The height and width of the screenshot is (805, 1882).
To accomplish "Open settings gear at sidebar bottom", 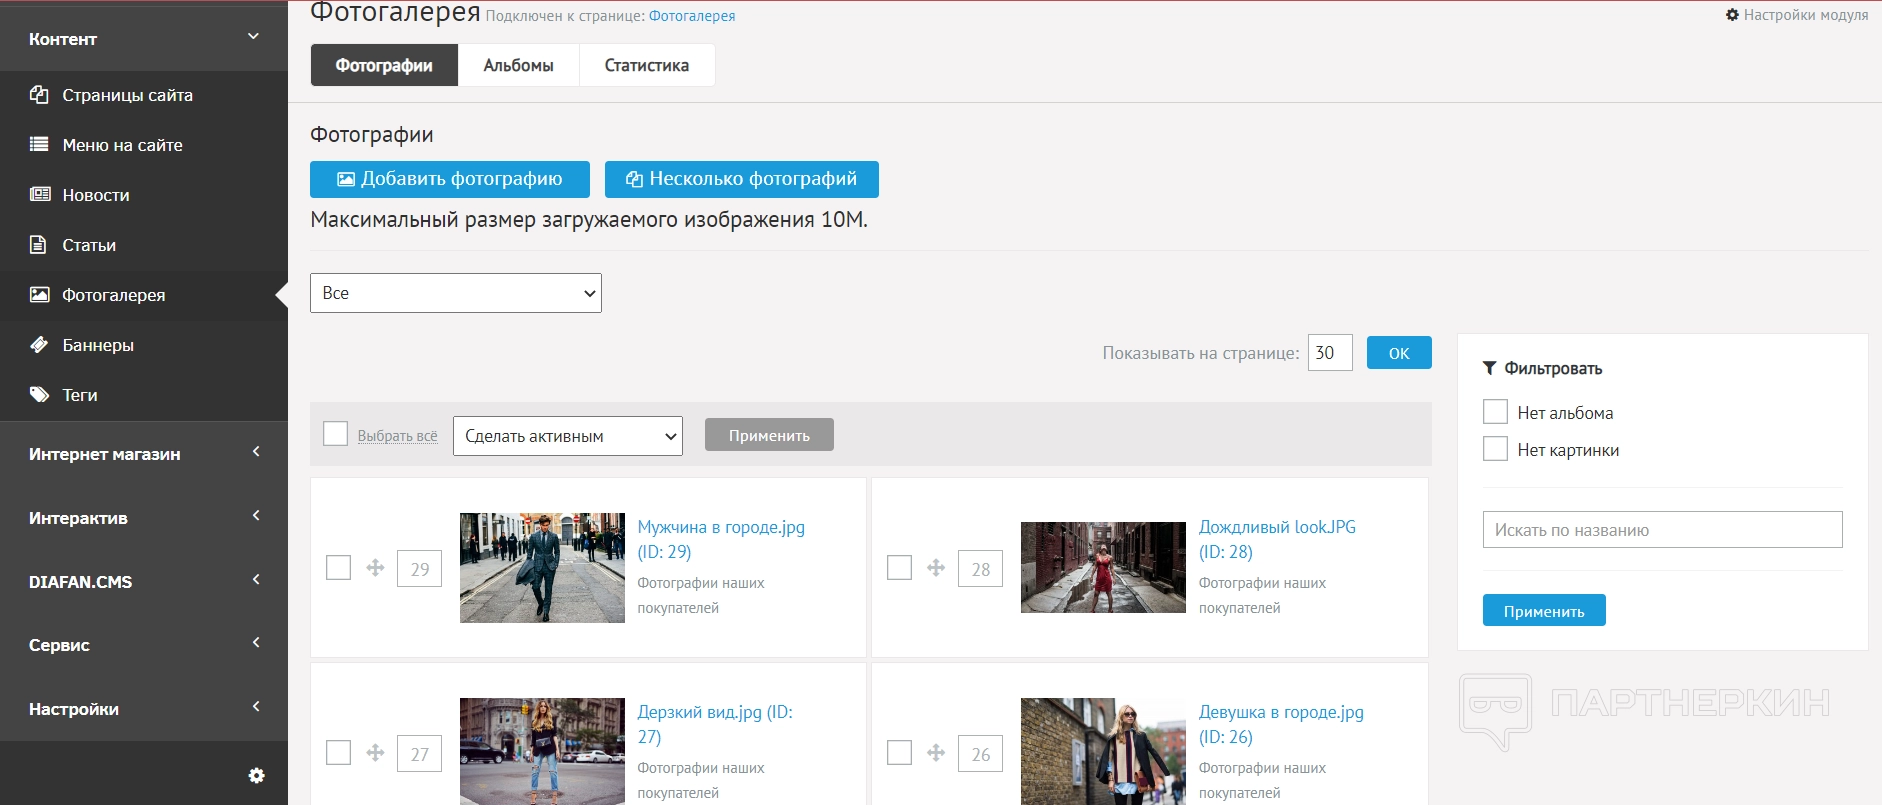I will tap(257, 776).
